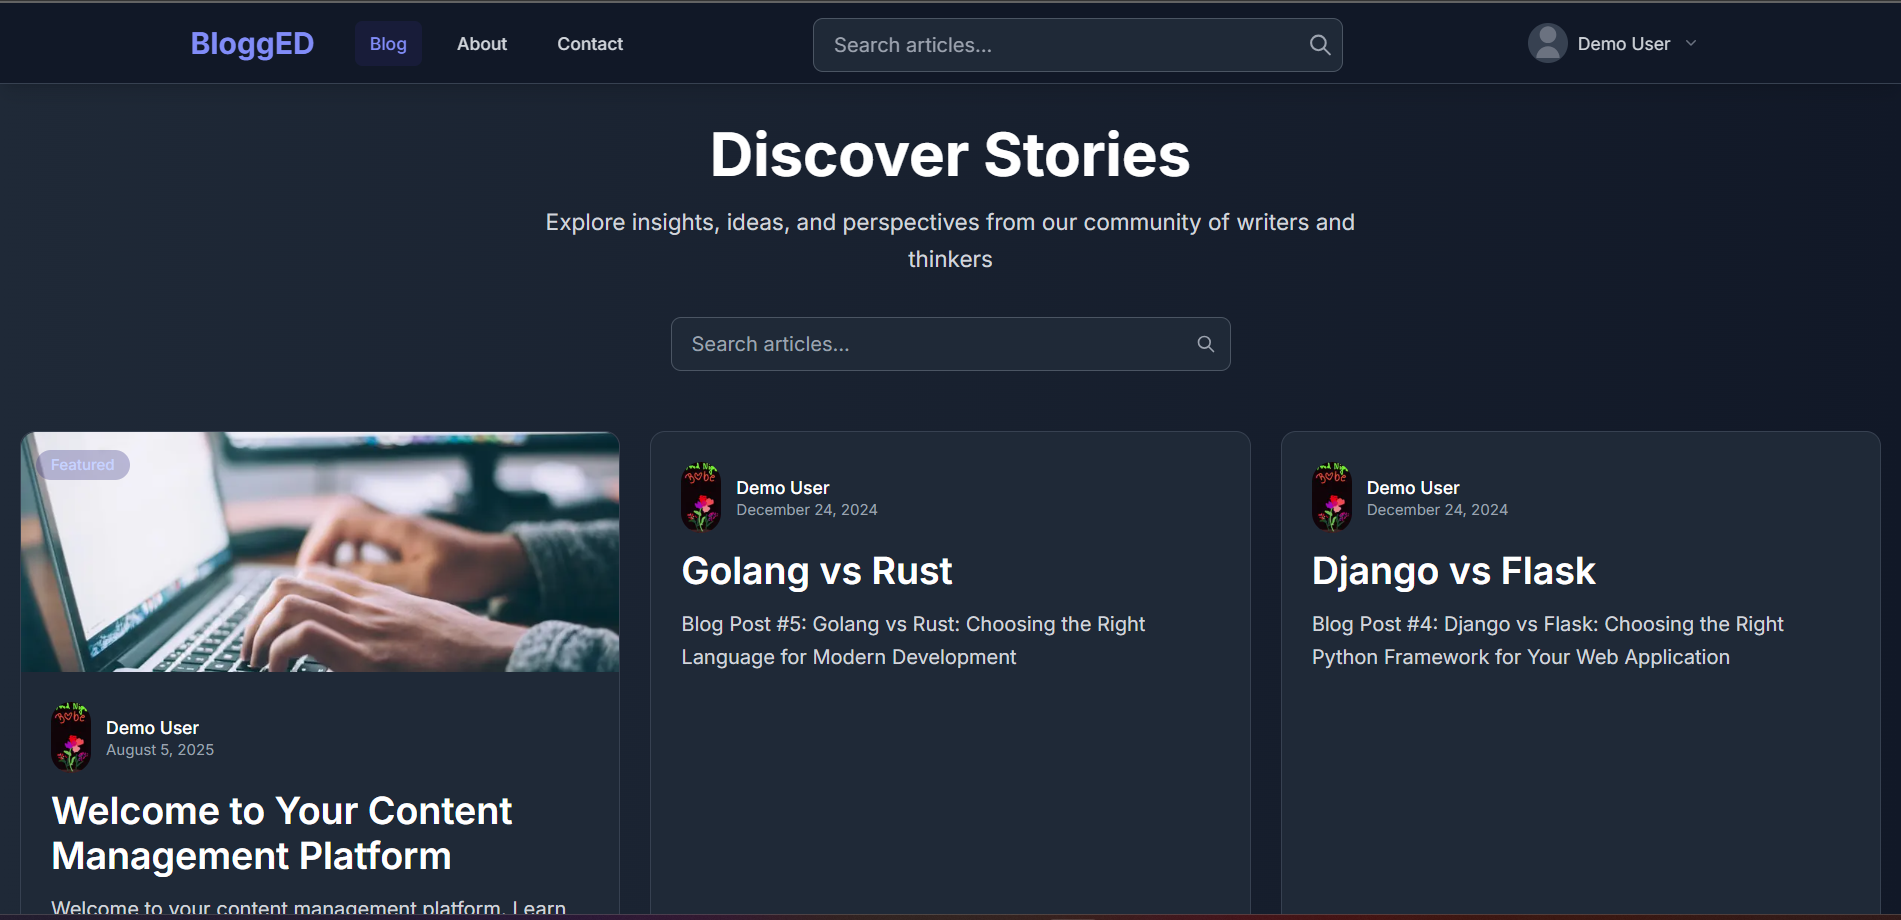Click the magnifier icon in the hero search bar
The image size is (1901, 920).
pos(1205,343)
